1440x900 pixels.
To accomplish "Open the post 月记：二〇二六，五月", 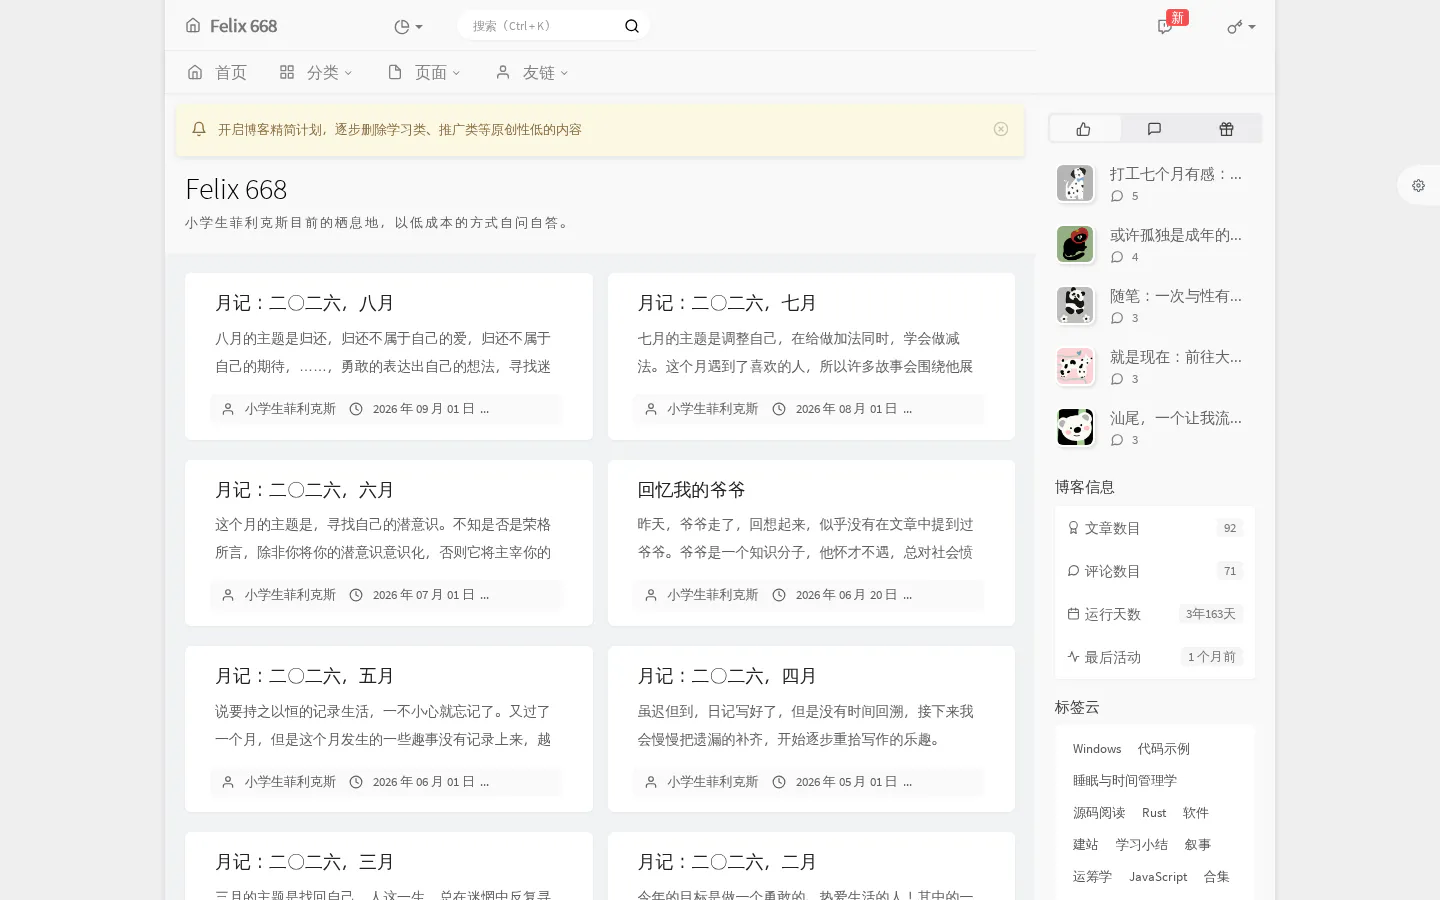I will pos(305,676).
